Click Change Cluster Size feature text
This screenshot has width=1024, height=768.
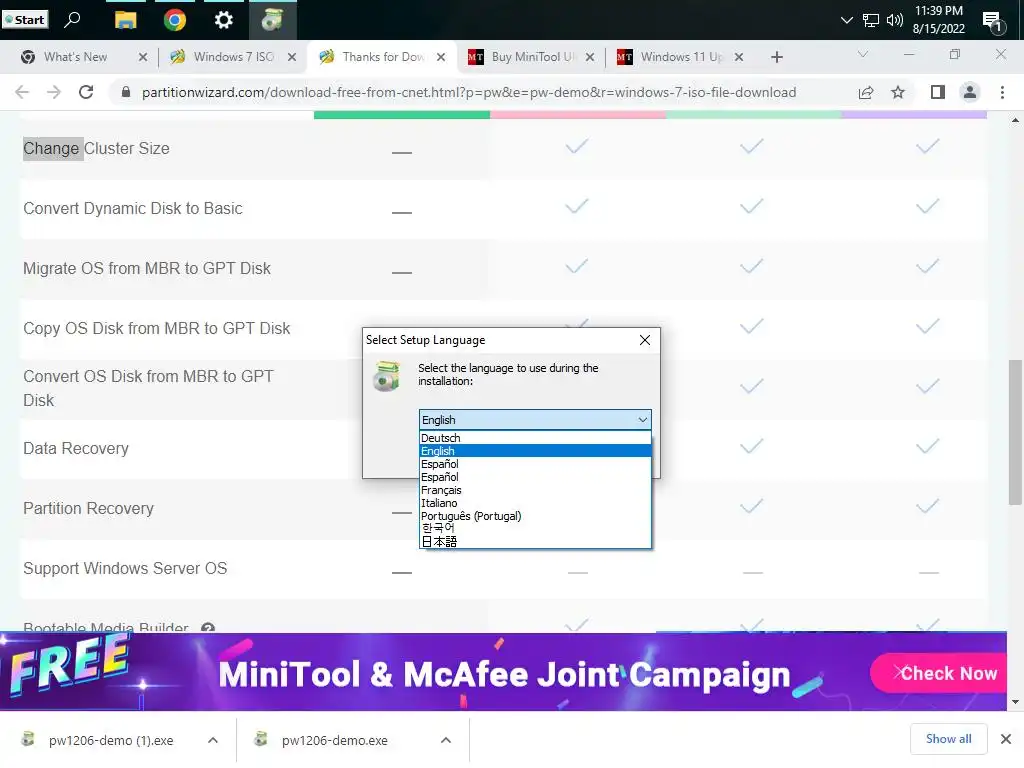click(96, 149)
